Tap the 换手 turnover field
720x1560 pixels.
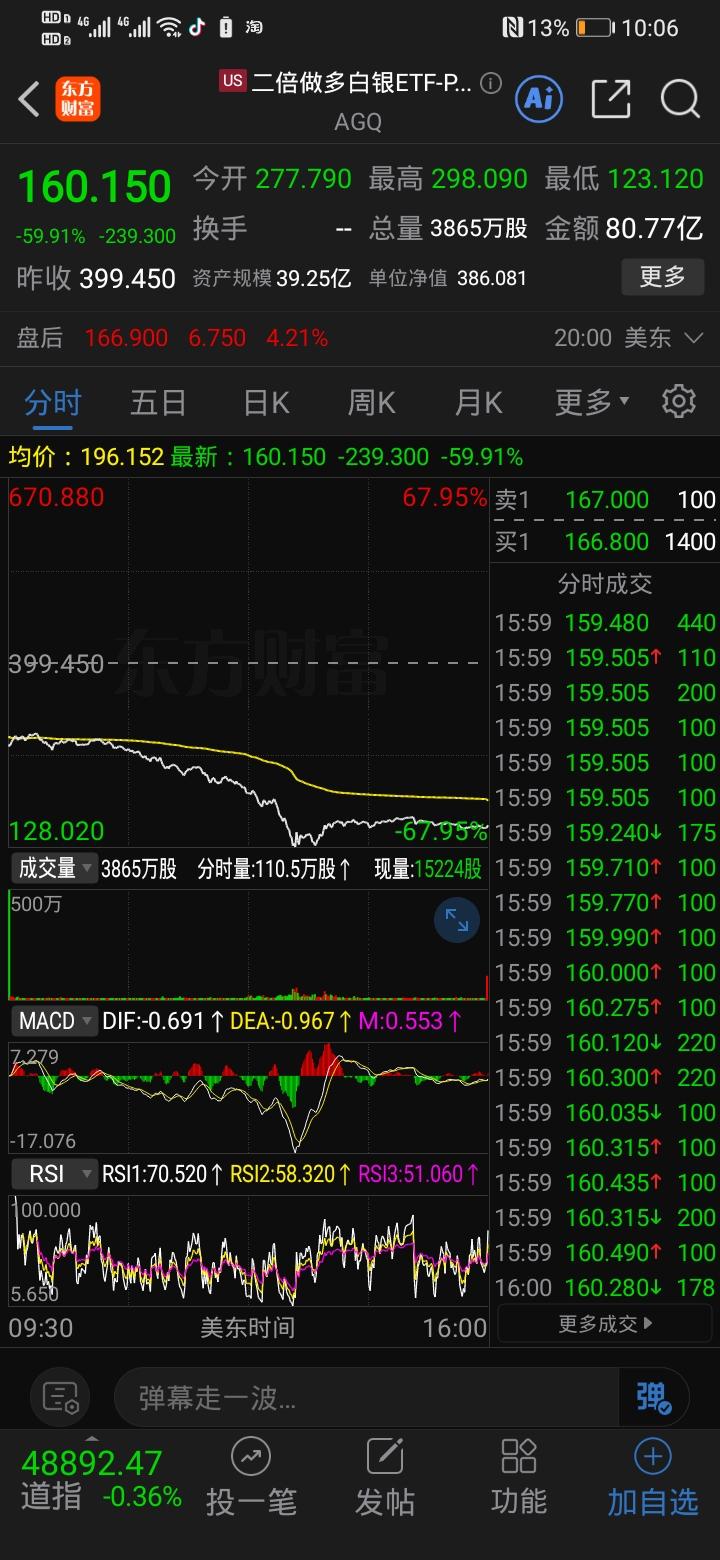[271, 229]
